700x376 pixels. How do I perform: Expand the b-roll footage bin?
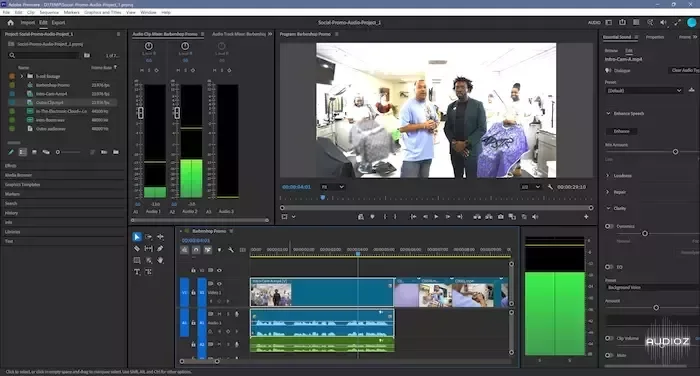coord(21,76)
